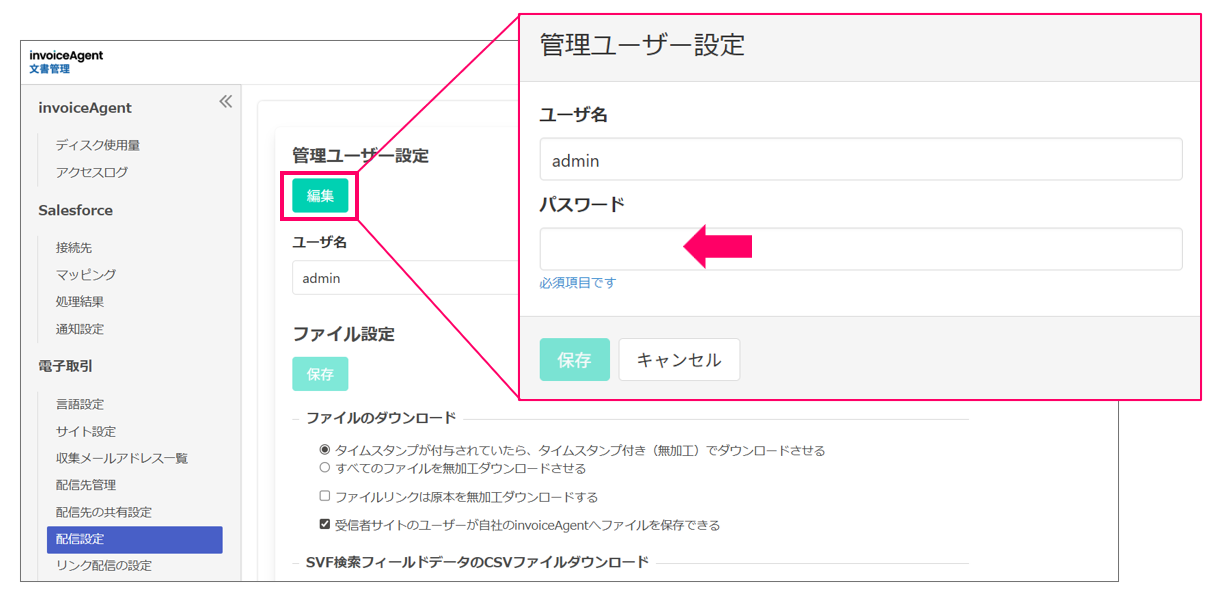The image size is (1216, 597).
Task: Click the パスワード input field
Action: pos(860,249)
